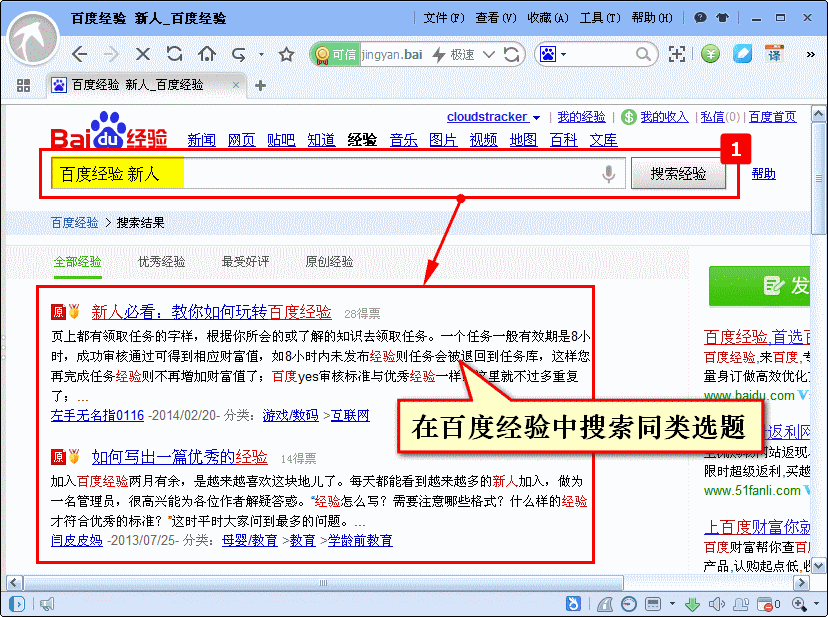Image resolution: width=828 pixels, height=617 pixels.
Task: Go to 百度首页 link
Action: 773,117
